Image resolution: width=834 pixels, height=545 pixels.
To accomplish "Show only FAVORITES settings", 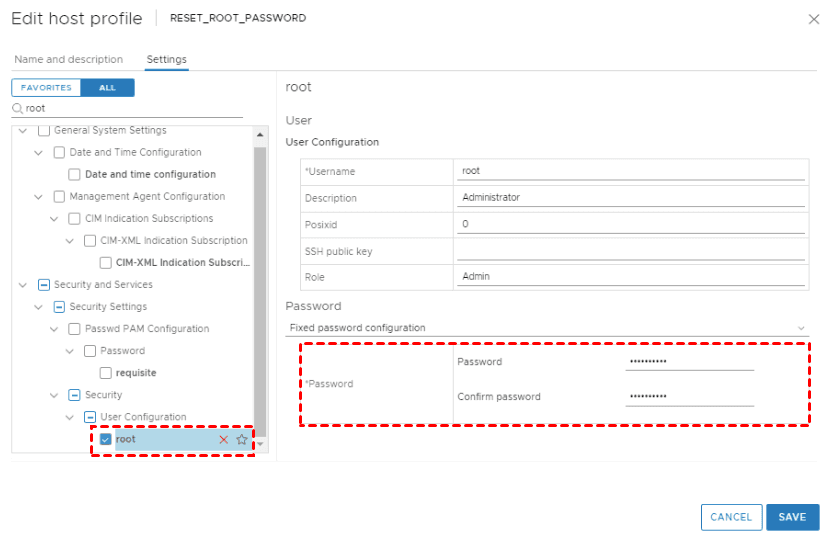I will point(46,88).
